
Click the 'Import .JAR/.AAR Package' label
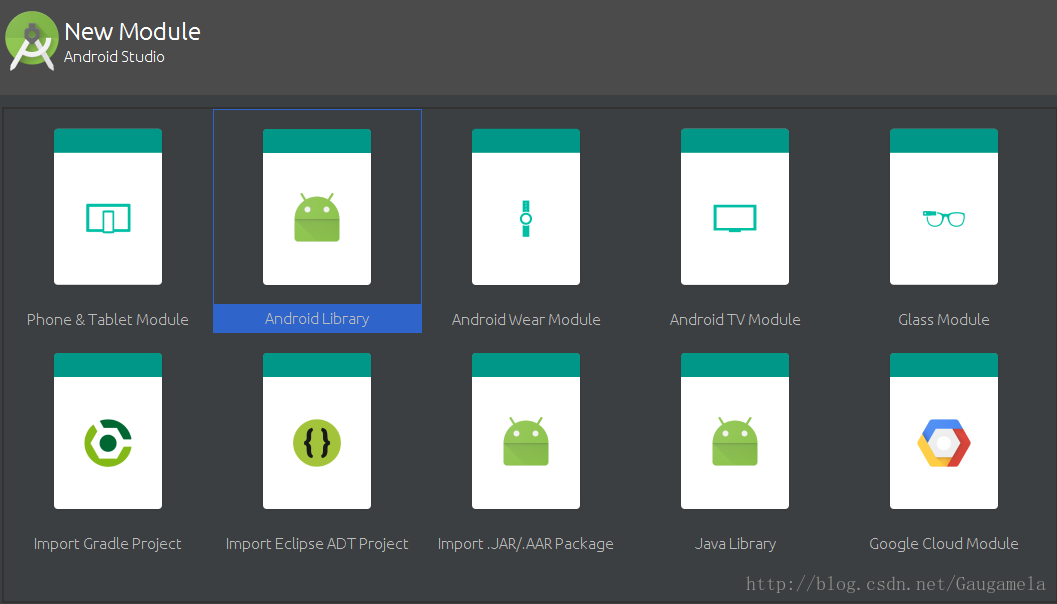click(x=526, y=543)
